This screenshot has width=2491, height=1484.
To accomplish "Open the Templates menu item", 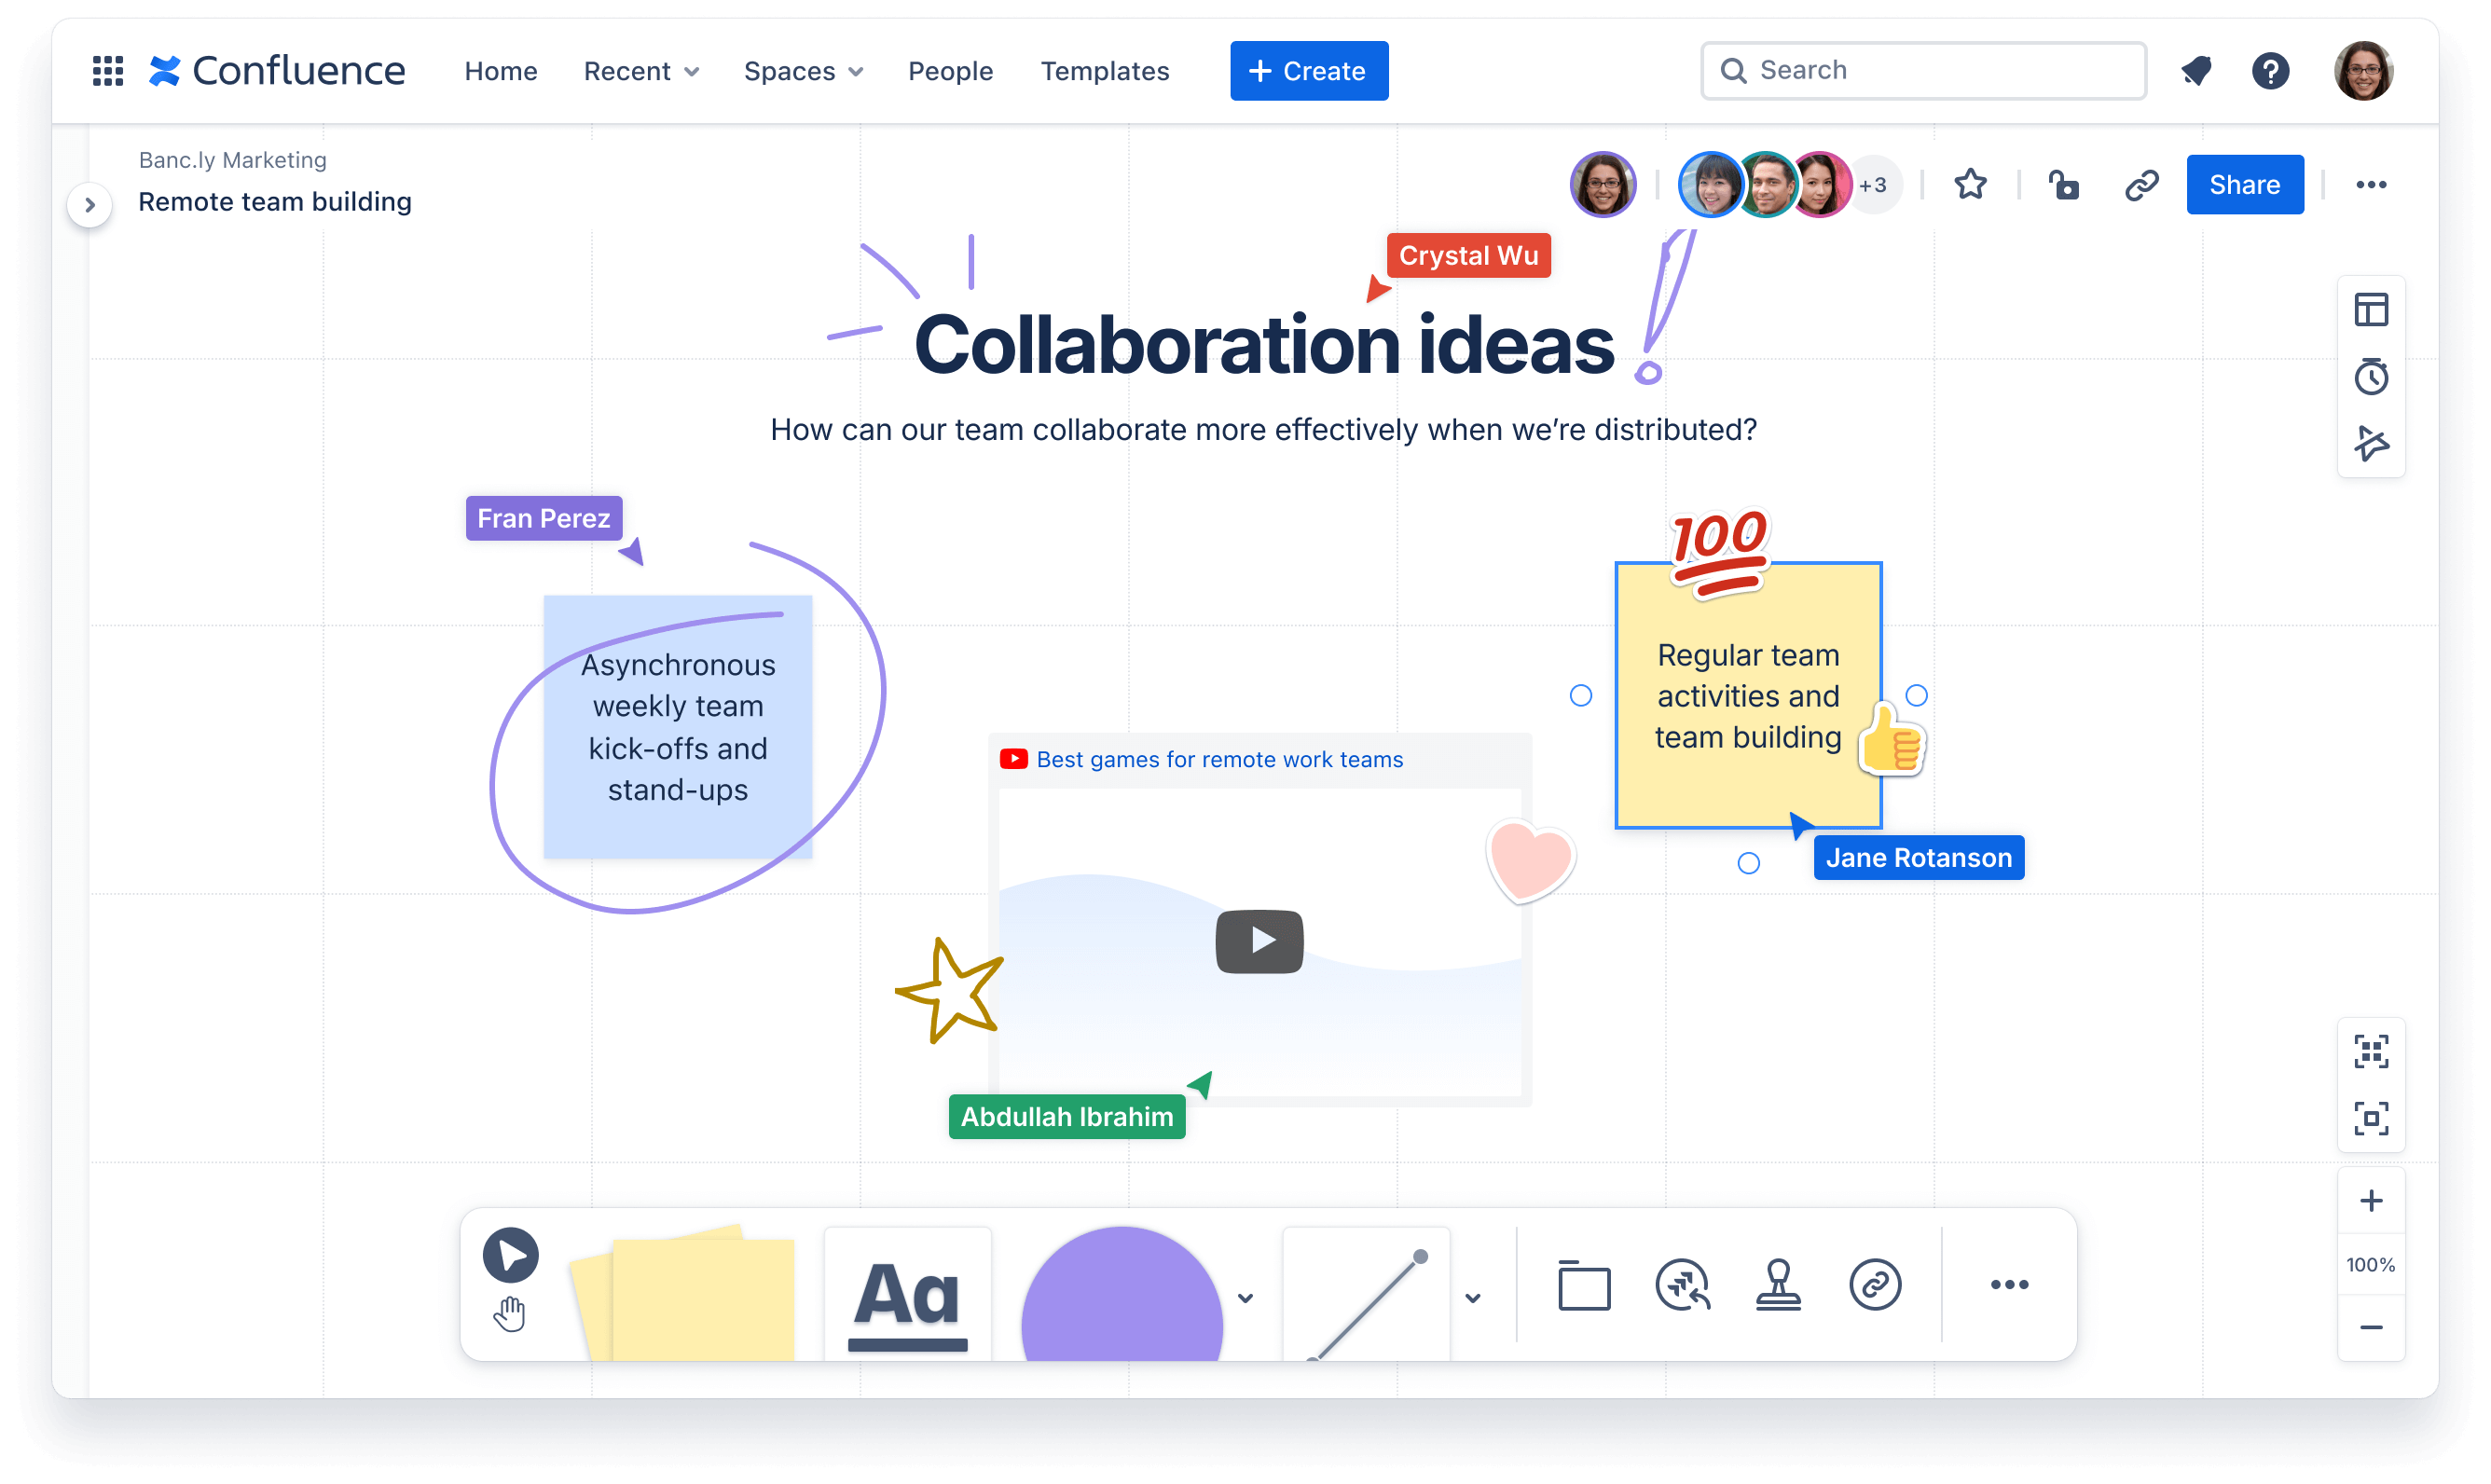I will tap(1106, 71).
